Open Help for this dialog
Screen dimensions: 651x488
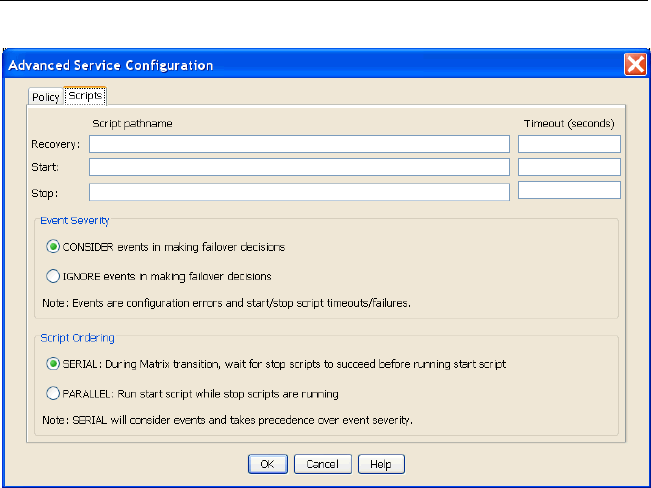click(x=380, y=464)
